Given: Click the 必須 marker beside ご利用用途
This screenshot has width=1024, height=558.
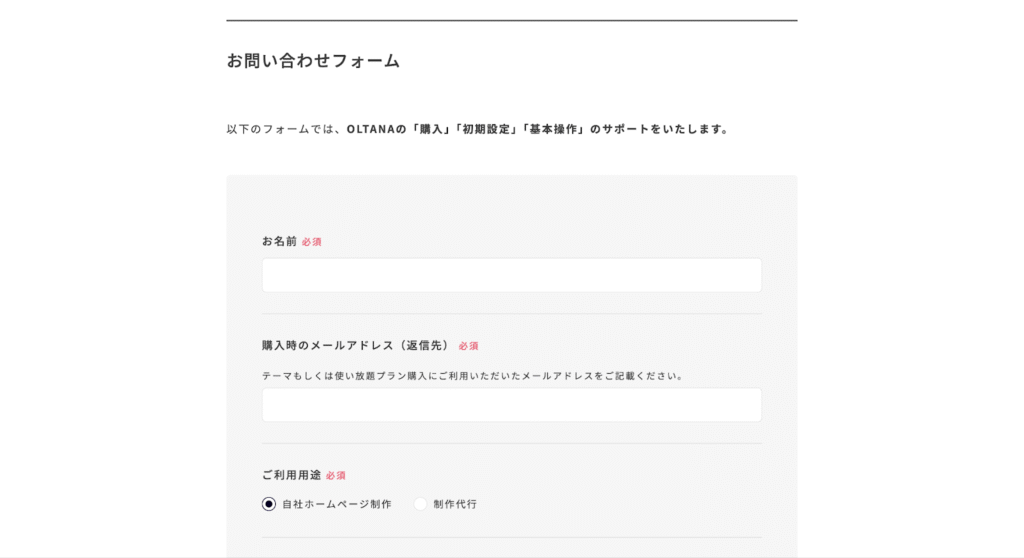Looking at the screenshot, I should pyautogui.click(x=336, y=476).
